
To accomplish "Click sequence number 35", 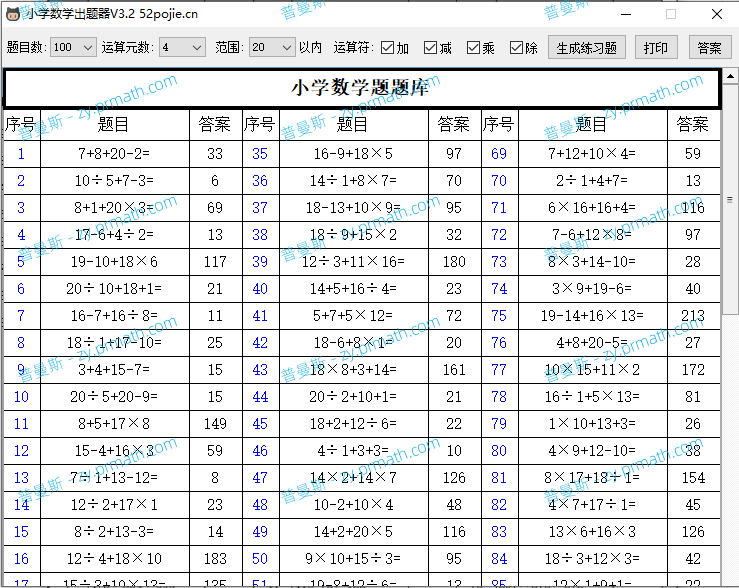I will 260,154.
